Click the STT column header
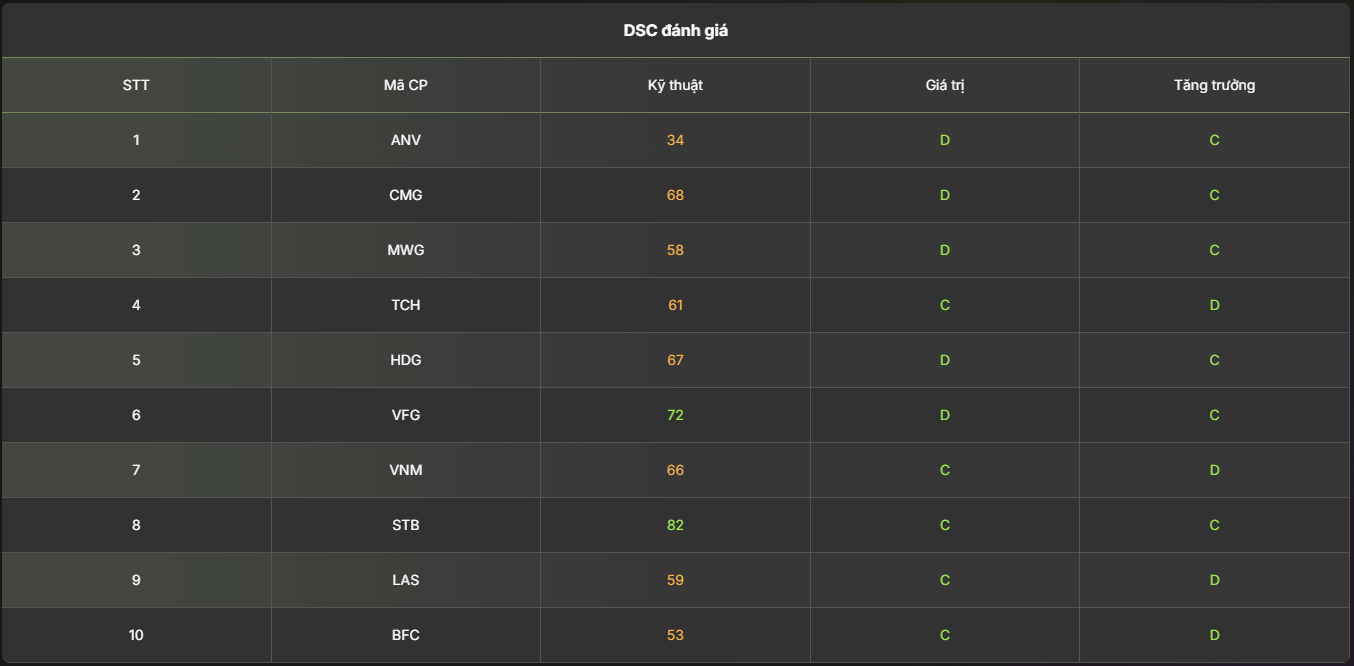 pyautogui.click(x=136, y=85)
